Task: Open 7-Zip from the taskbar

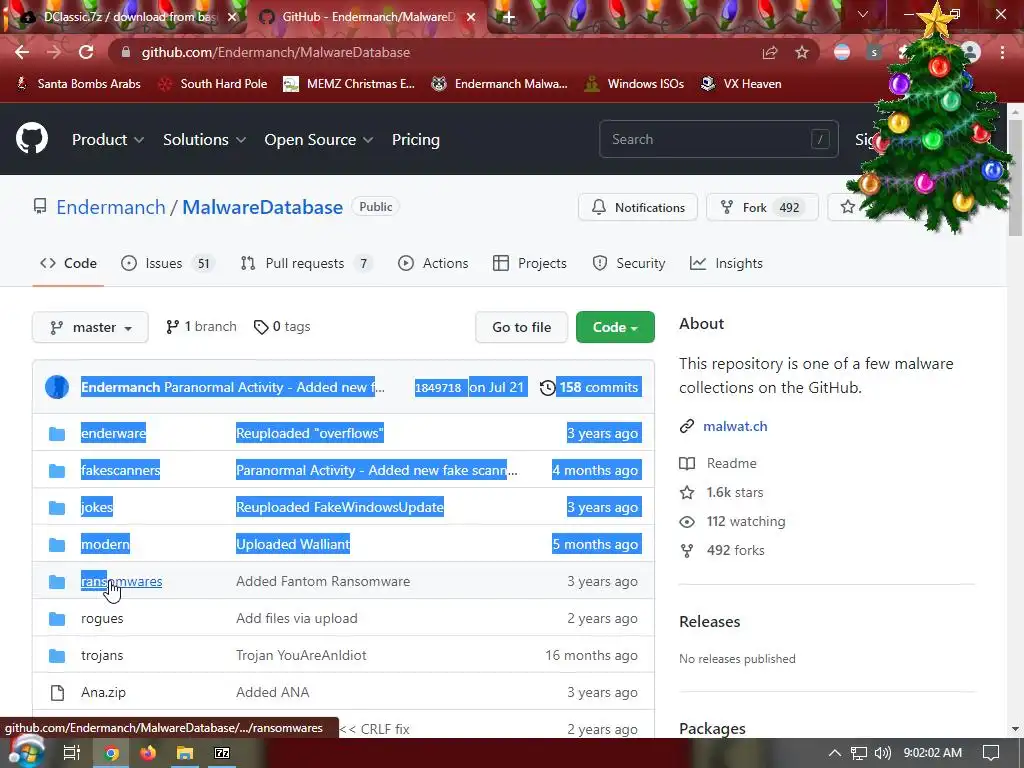Action: pyautogui.click(x=222, y=753)
